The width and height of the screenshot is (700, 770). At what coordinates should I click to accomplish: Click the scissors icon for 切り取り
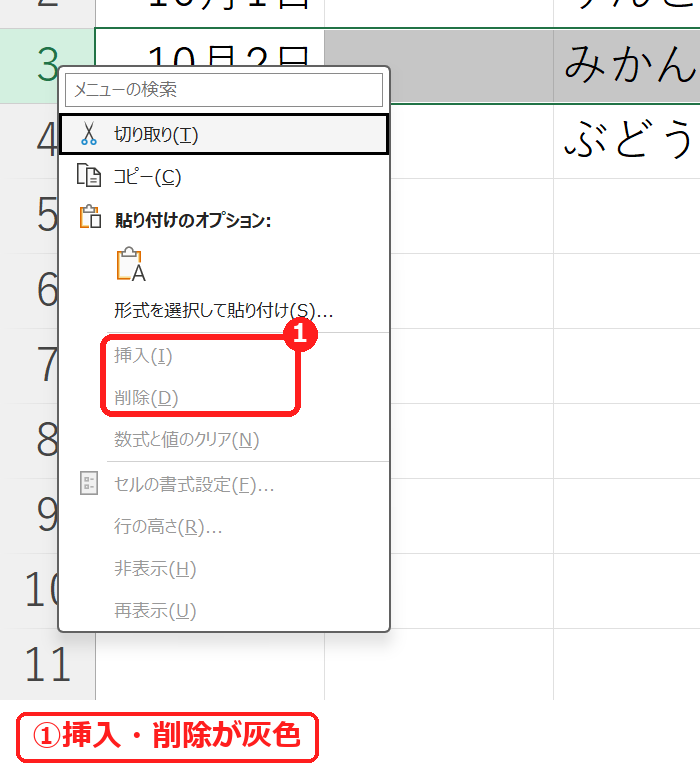89,134
